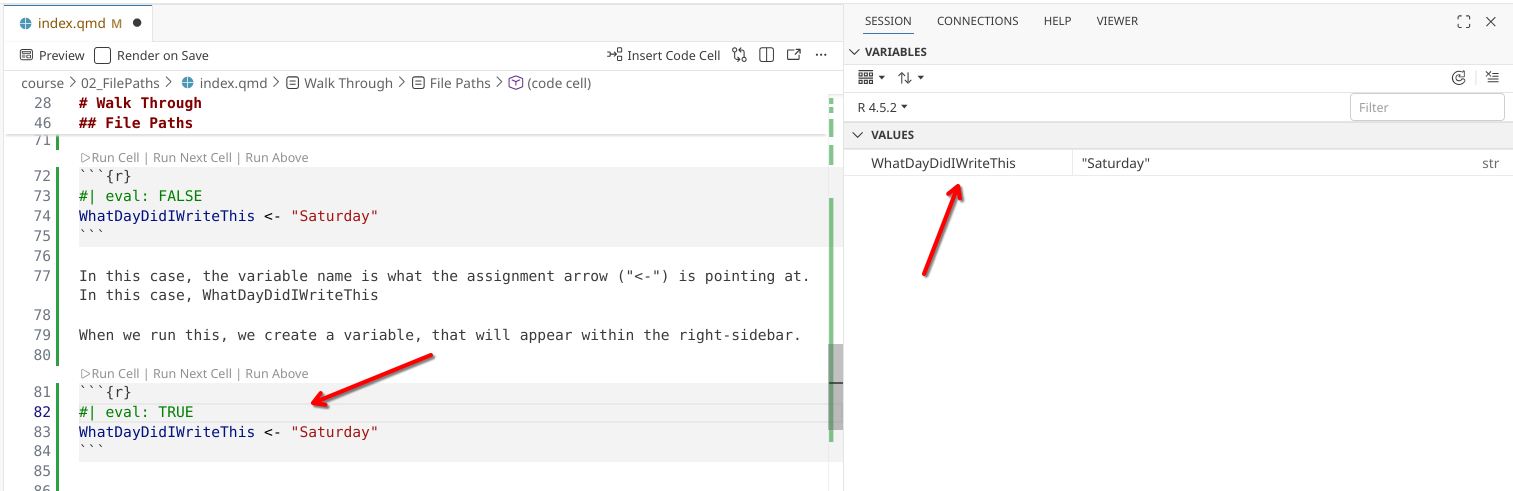Screen dimensions: 1513x491
Task: Maximize the session panel
Action: [x=1464, y=21]
